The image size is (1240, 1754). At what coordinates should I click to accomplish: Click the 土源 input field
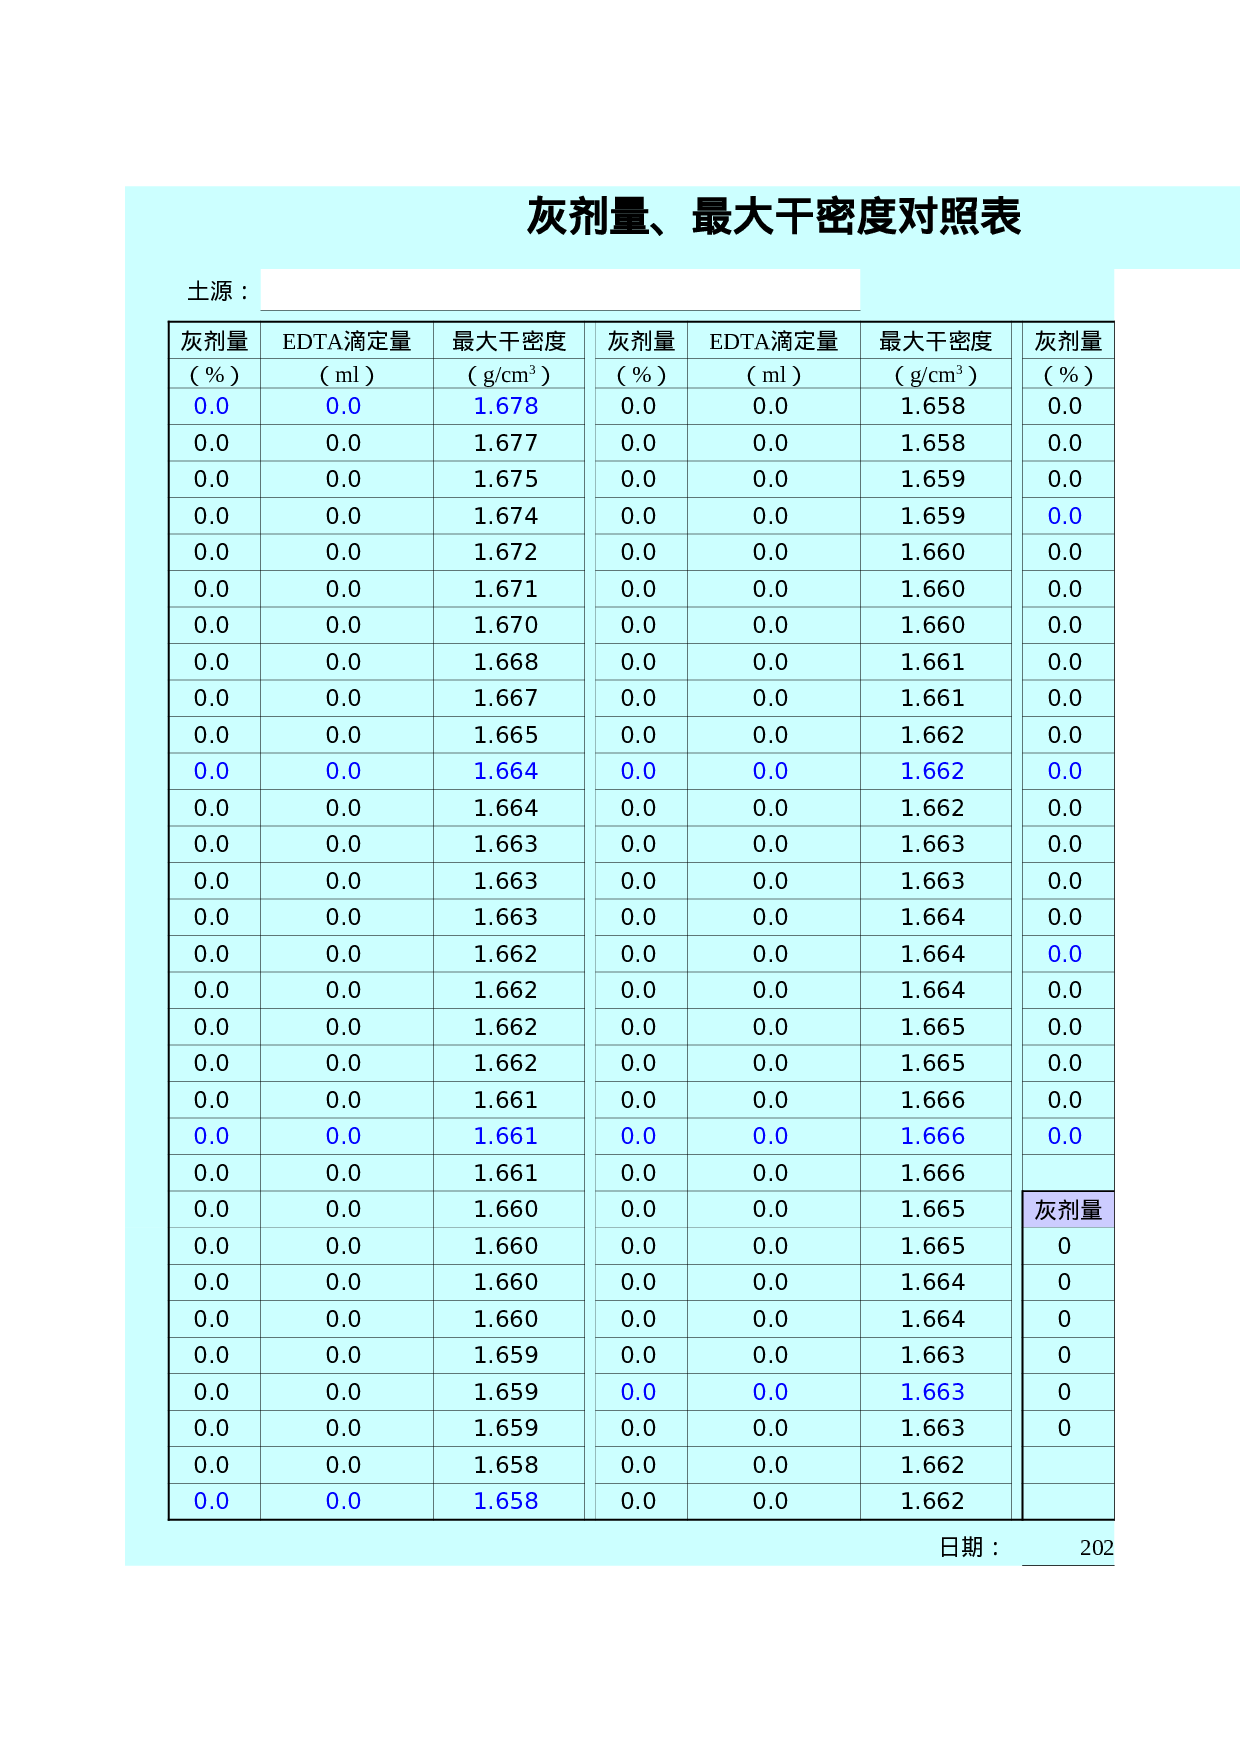(x=560, y=290)
